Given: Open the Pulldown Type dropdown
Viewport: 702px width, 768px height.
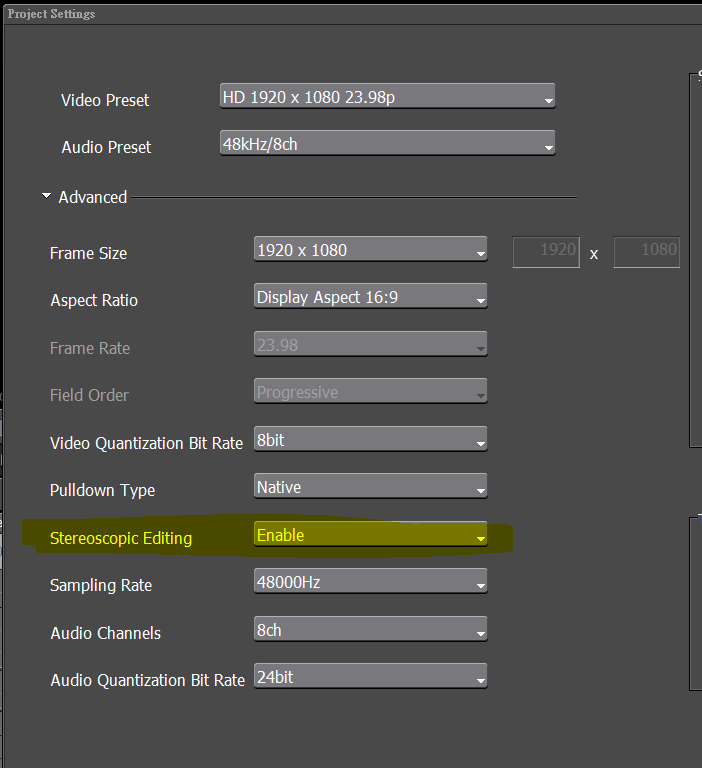Looking at the screenshot, I should pos(370,488).
